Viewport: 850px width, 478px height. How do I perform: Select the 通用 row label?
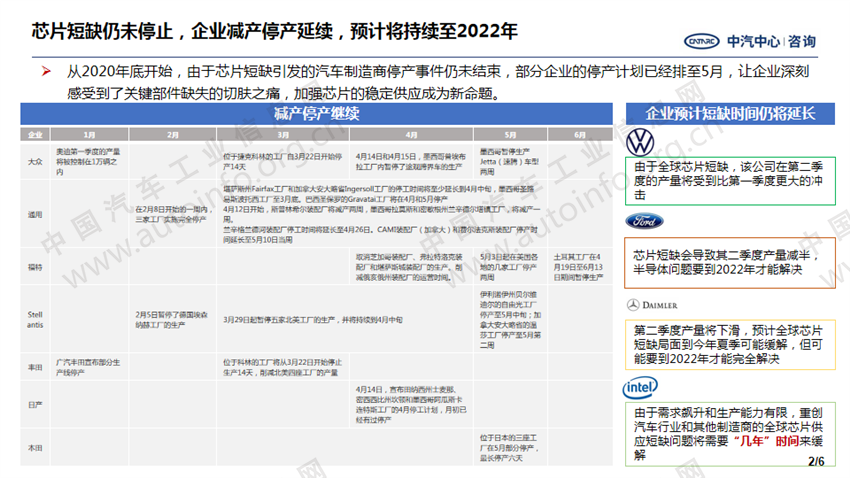coord(35,215)
